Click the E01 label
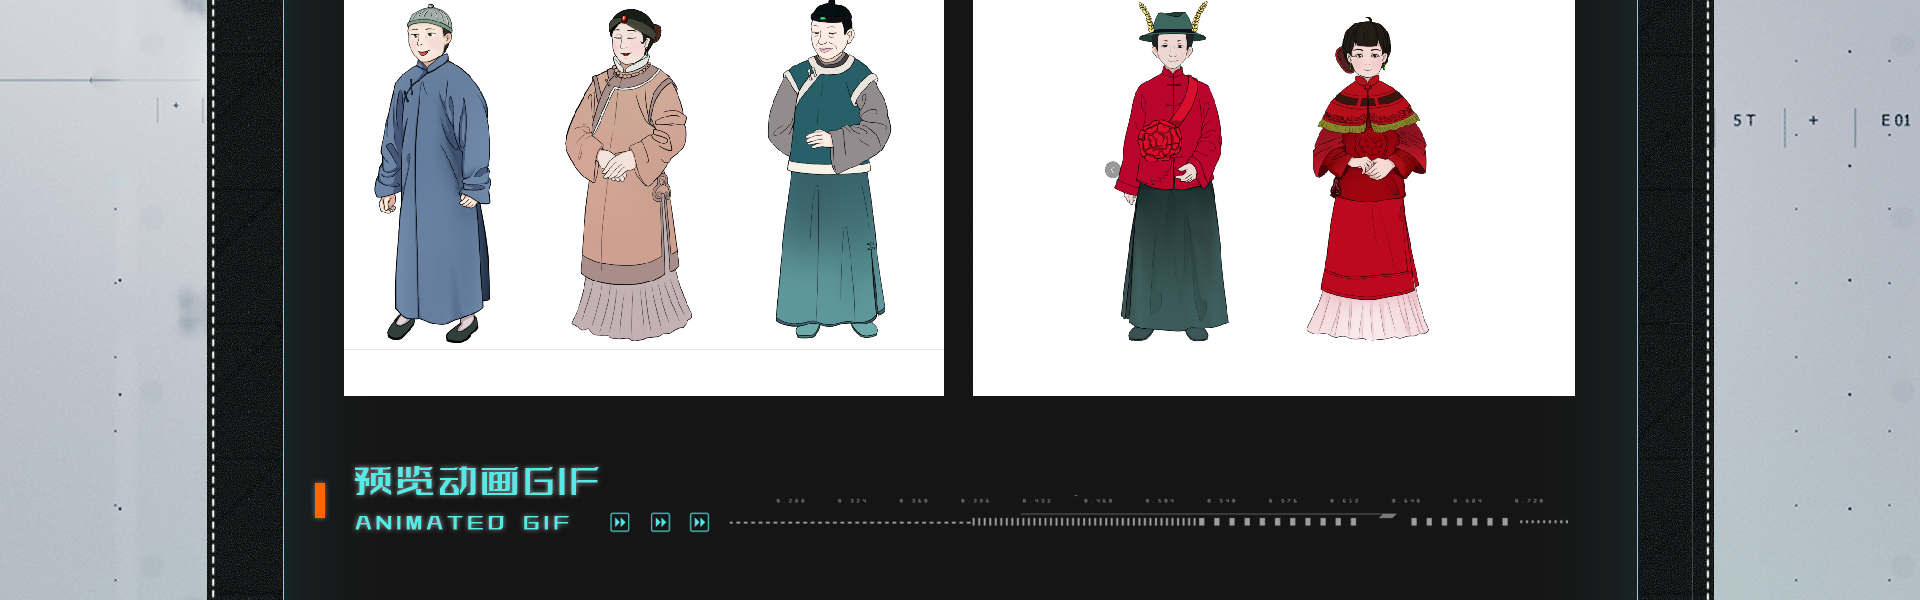Image resolution: width=1920 pixels, height=600 pixels. [x=1895, y=120]
